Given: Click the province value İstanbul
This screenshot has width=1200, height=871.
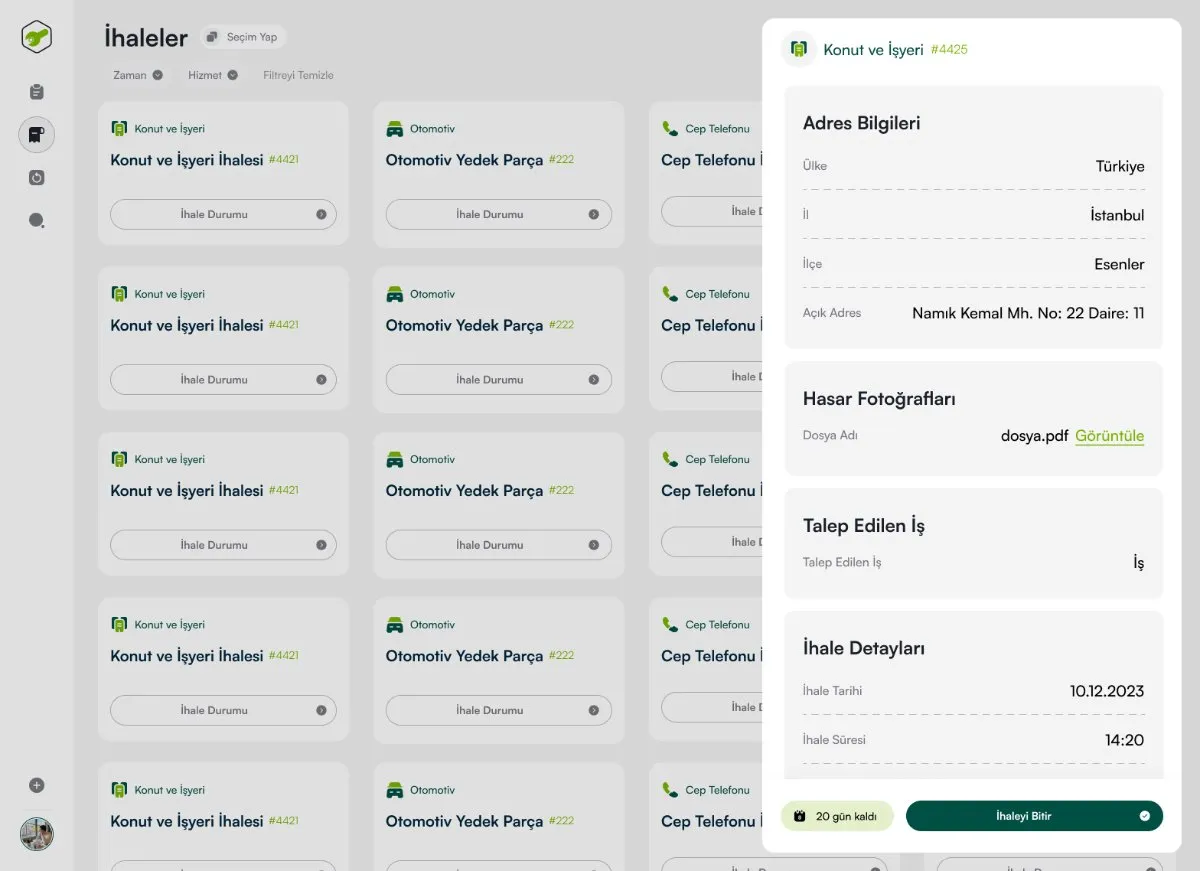Looking at the screenshot, I should coord(1117,215).
